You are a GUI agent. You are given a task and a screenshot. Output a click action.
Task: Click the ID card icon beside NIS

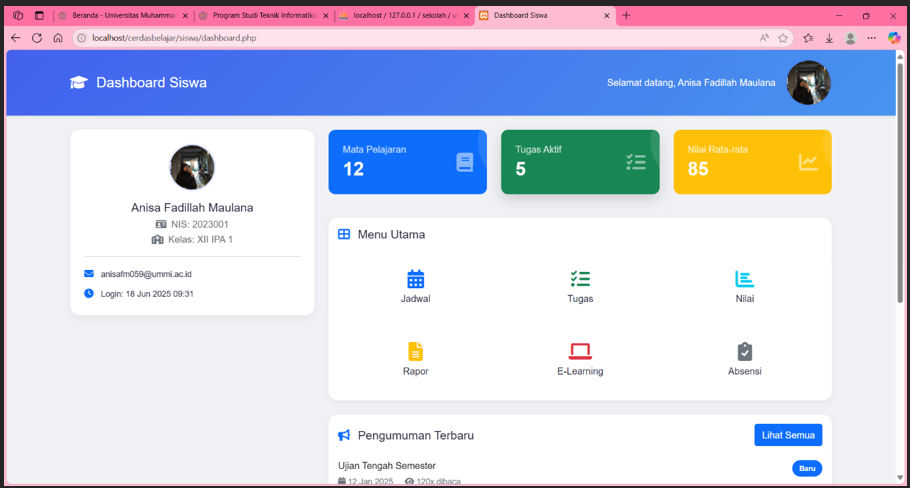pos(161,224)
